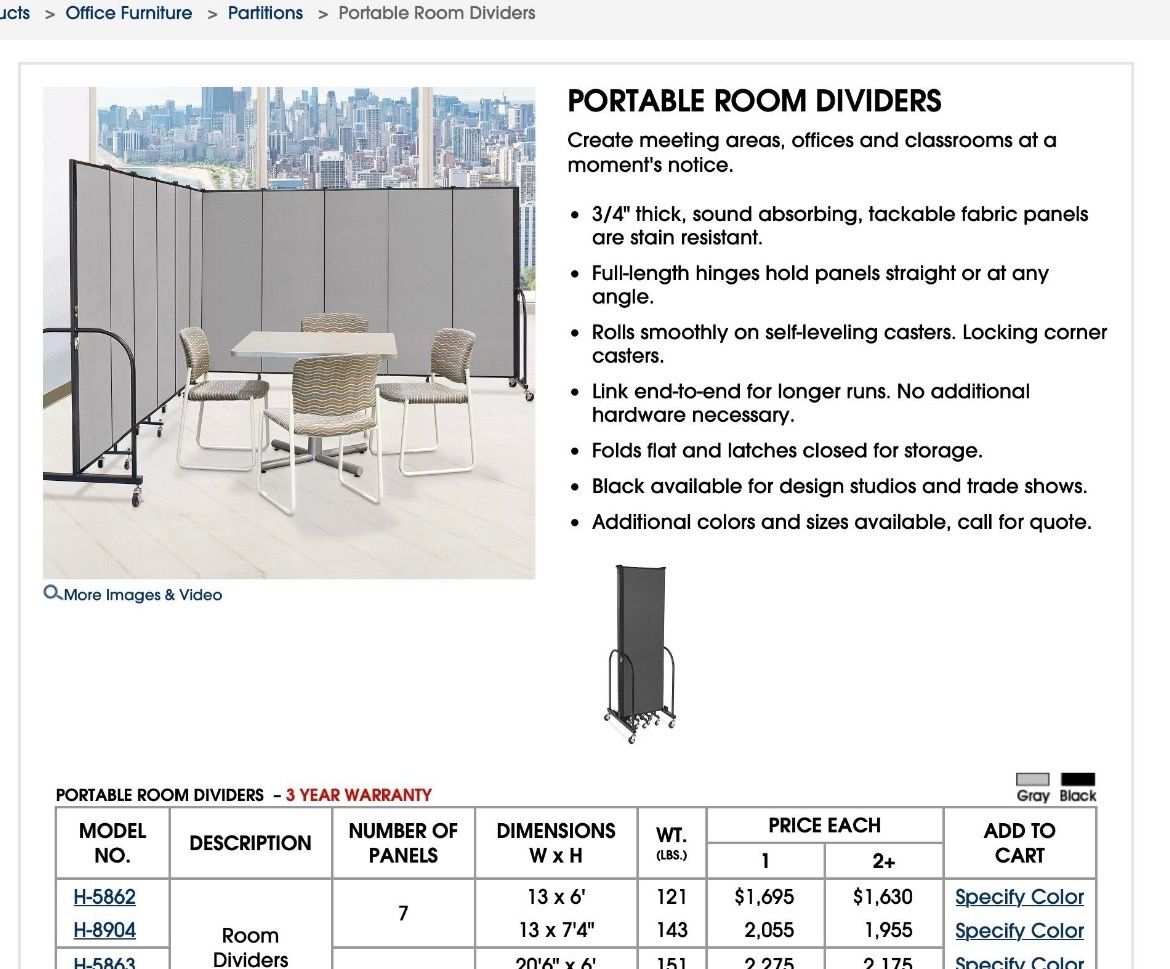1170x969 pixels.
Task: Click the ADD TO CART column header
Action: tap(1019, 843)
